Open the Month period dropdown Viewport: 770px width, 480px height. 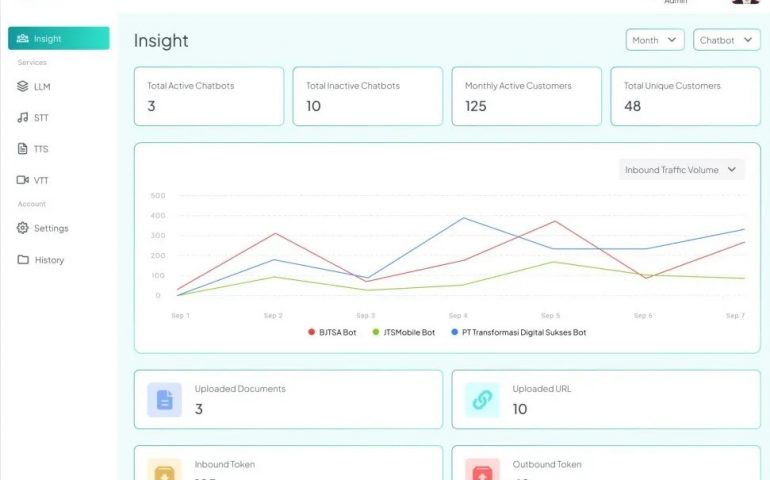click(x=655, y=40)
